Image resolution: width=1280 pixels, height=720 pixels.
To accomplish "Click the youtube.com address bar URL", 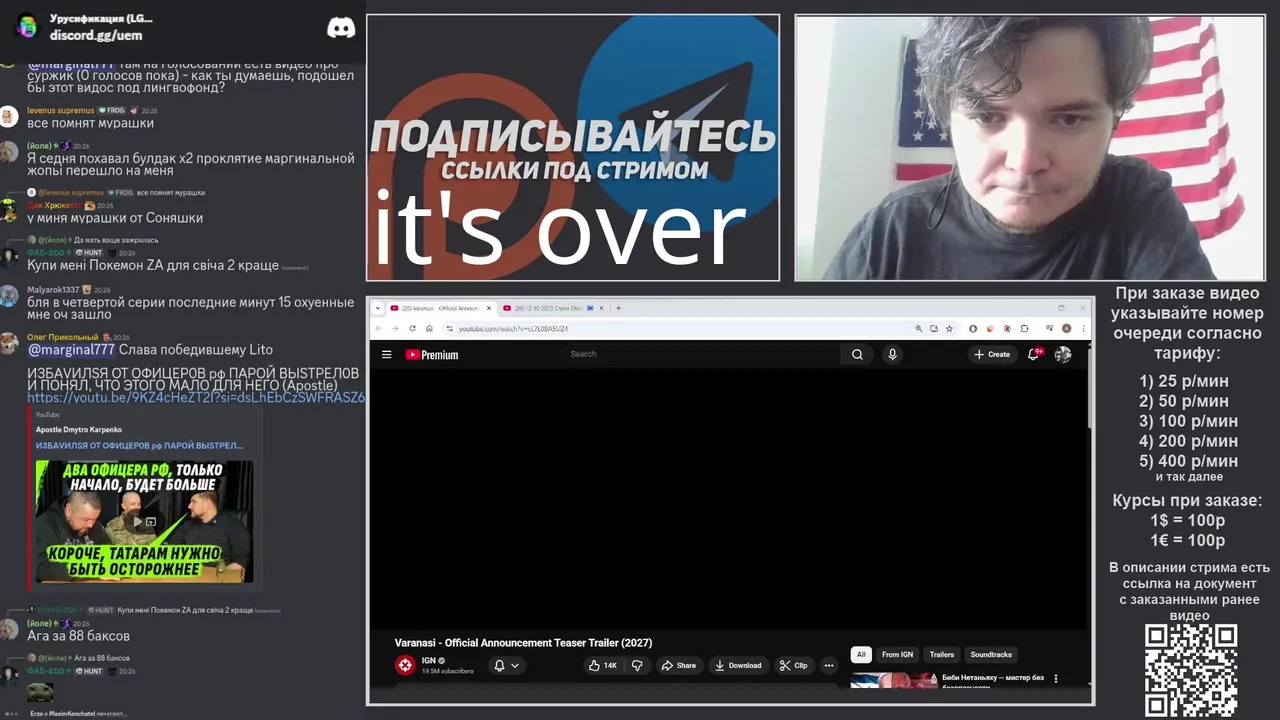I will [x=513, y=328].
